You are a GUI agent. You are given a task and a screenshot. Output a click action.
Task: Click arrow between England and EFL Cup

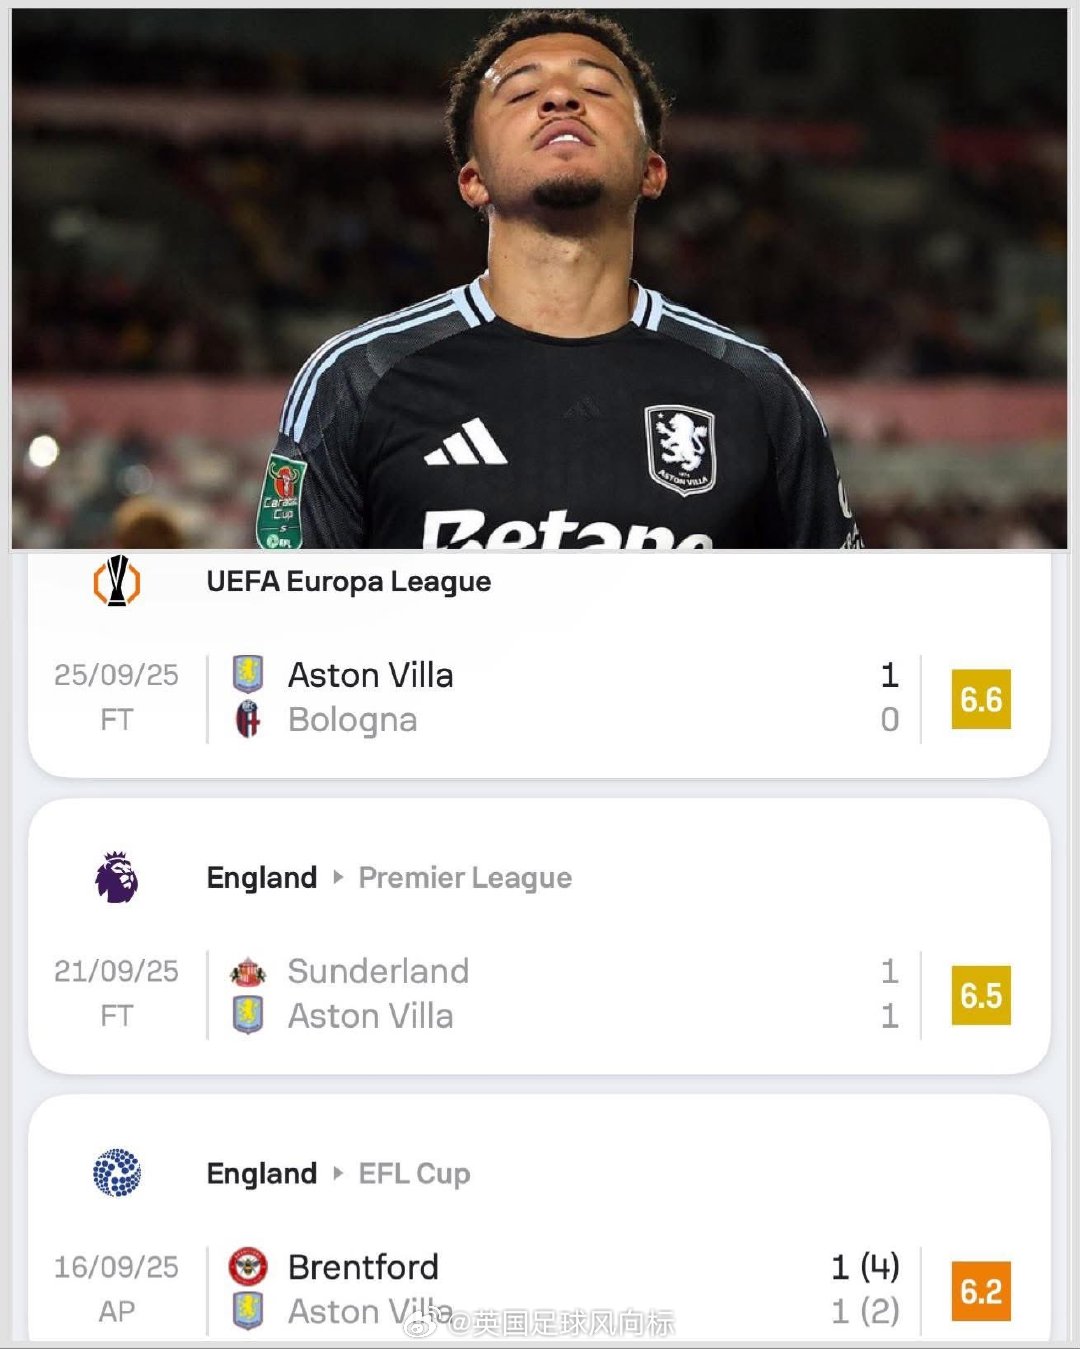click(338, 1173)
